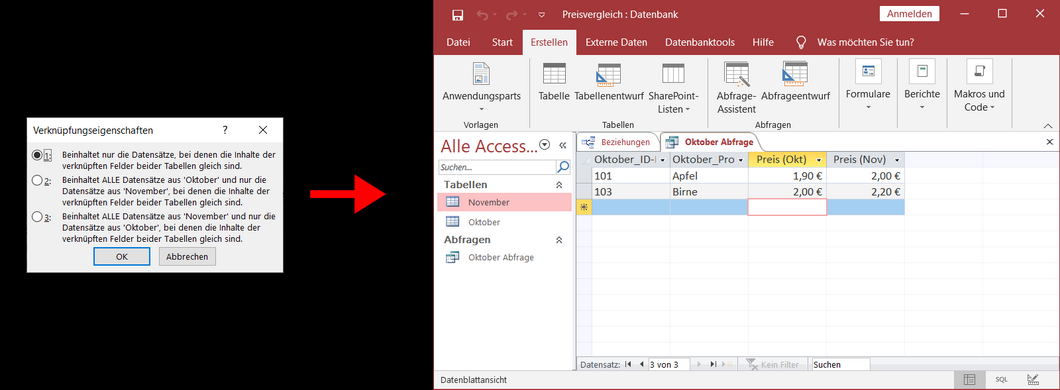The image size is (1060, 390).
Task: Select the Erstellen ribbon tab
Action: point(549,42)
